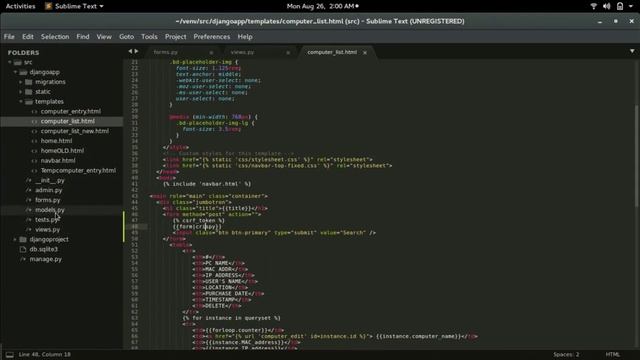Click the djangoproject folder icon

tap(23, 240)
